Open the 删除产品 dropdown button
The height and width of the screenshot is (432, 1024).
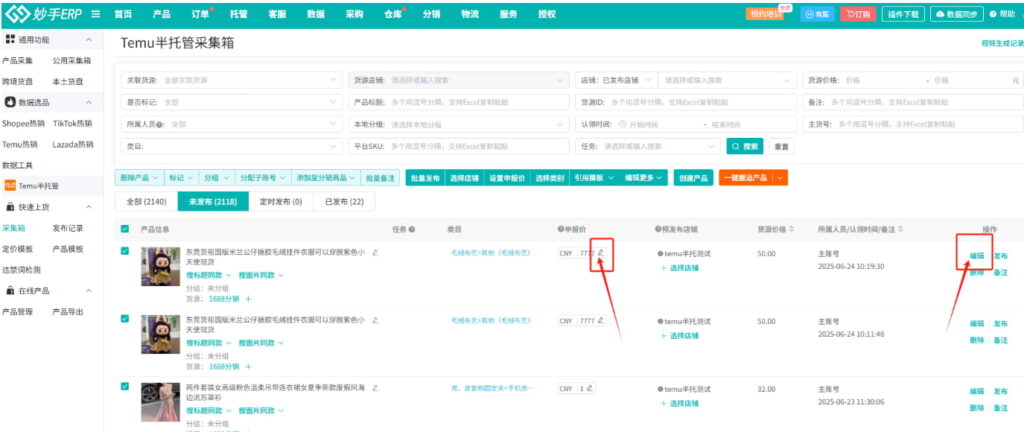click(x=138, y=177)
